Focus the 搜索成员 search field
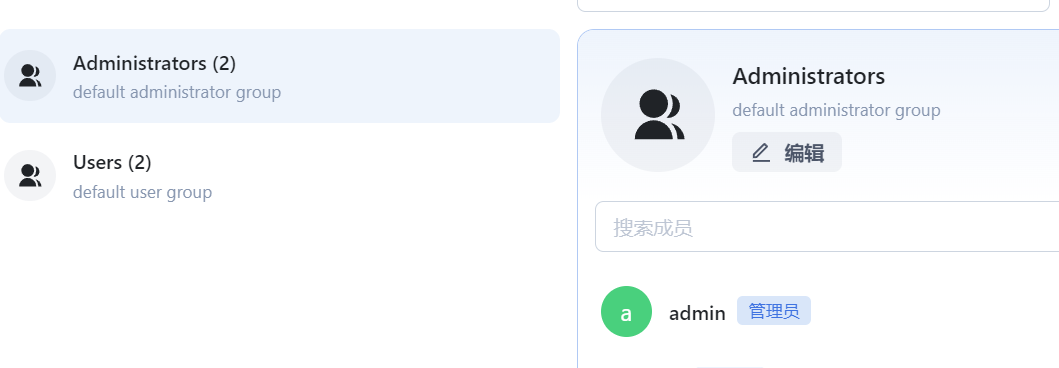Viewport: 1059px width, 368px height. pos(827,227)
